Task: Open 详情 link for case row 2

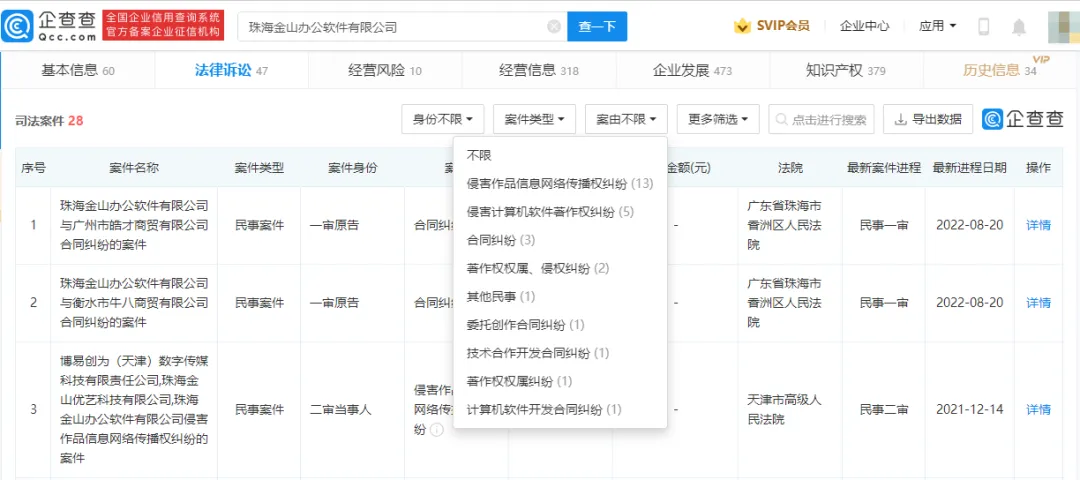Action: tap(1039, 302)
